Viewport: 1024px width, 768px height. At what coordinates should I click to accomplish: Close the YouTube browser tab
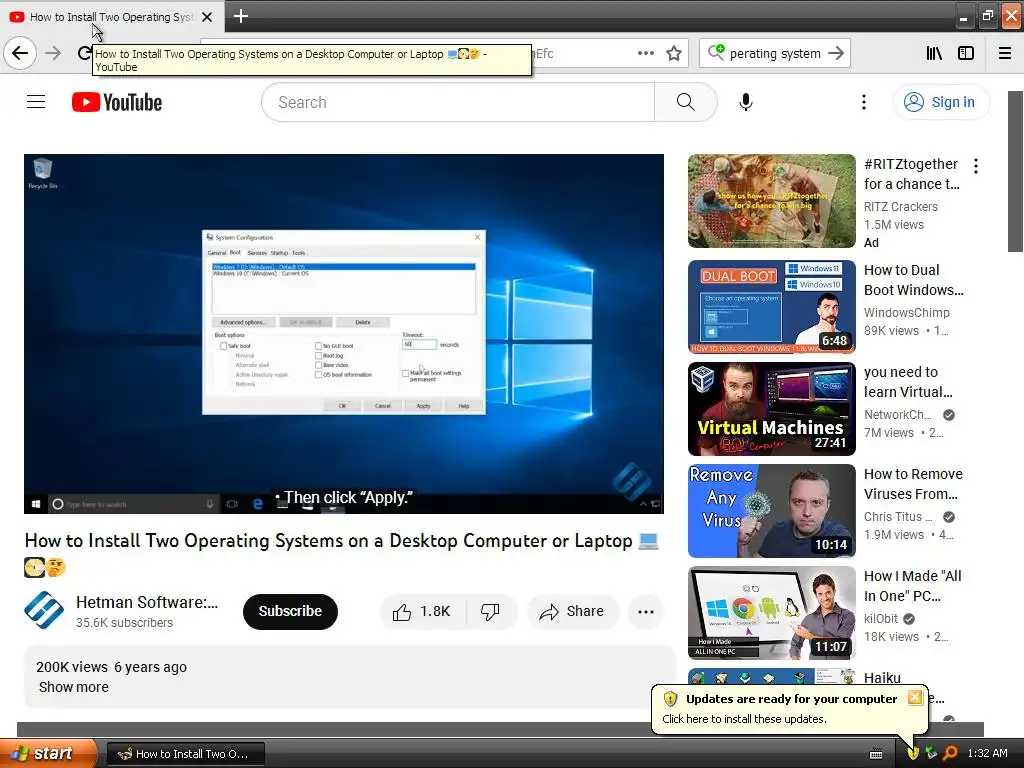tap(207, 17)
